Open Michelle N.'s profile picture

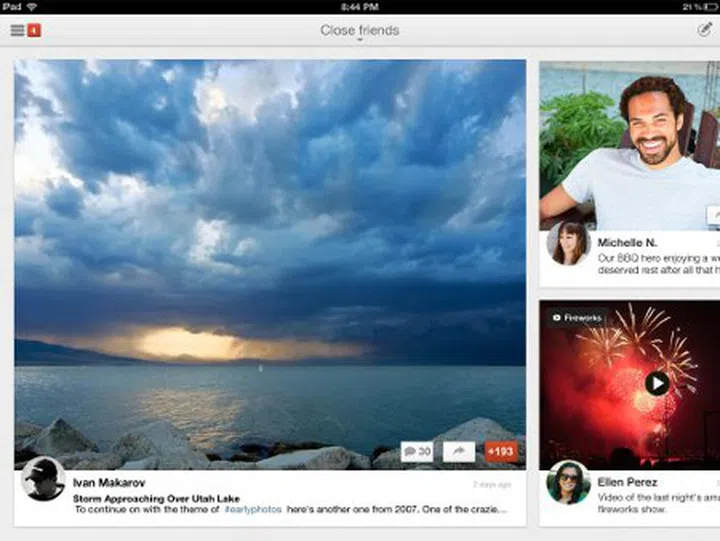568,243
